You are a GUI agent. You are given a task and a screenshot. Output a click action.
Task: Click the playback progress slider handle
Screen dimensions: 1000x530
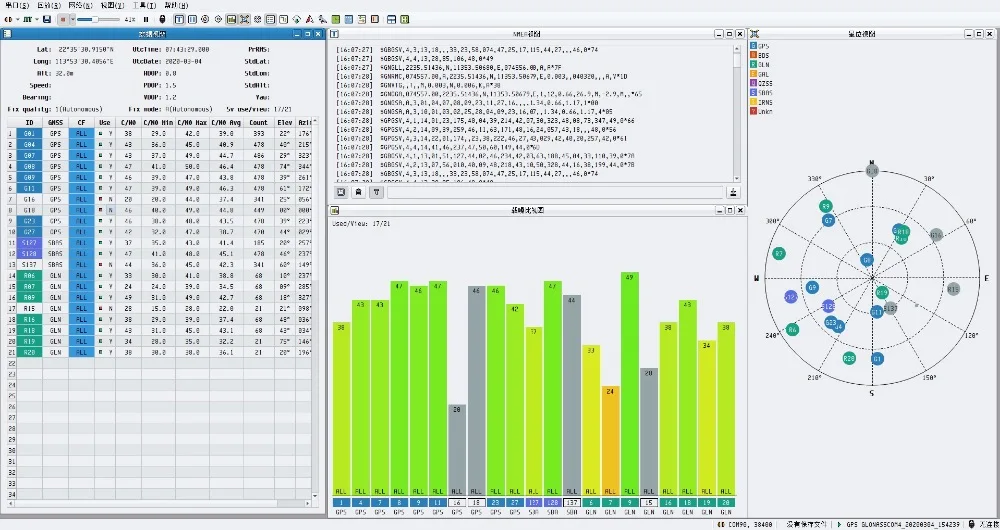(x=95, y=19)
